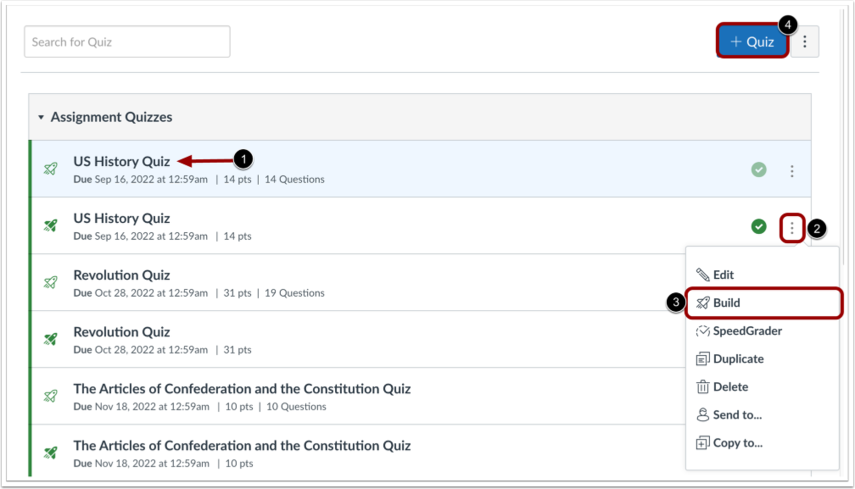Click the Edit pencil icon in the menu
855x489 pixels.
pos(702,274)
